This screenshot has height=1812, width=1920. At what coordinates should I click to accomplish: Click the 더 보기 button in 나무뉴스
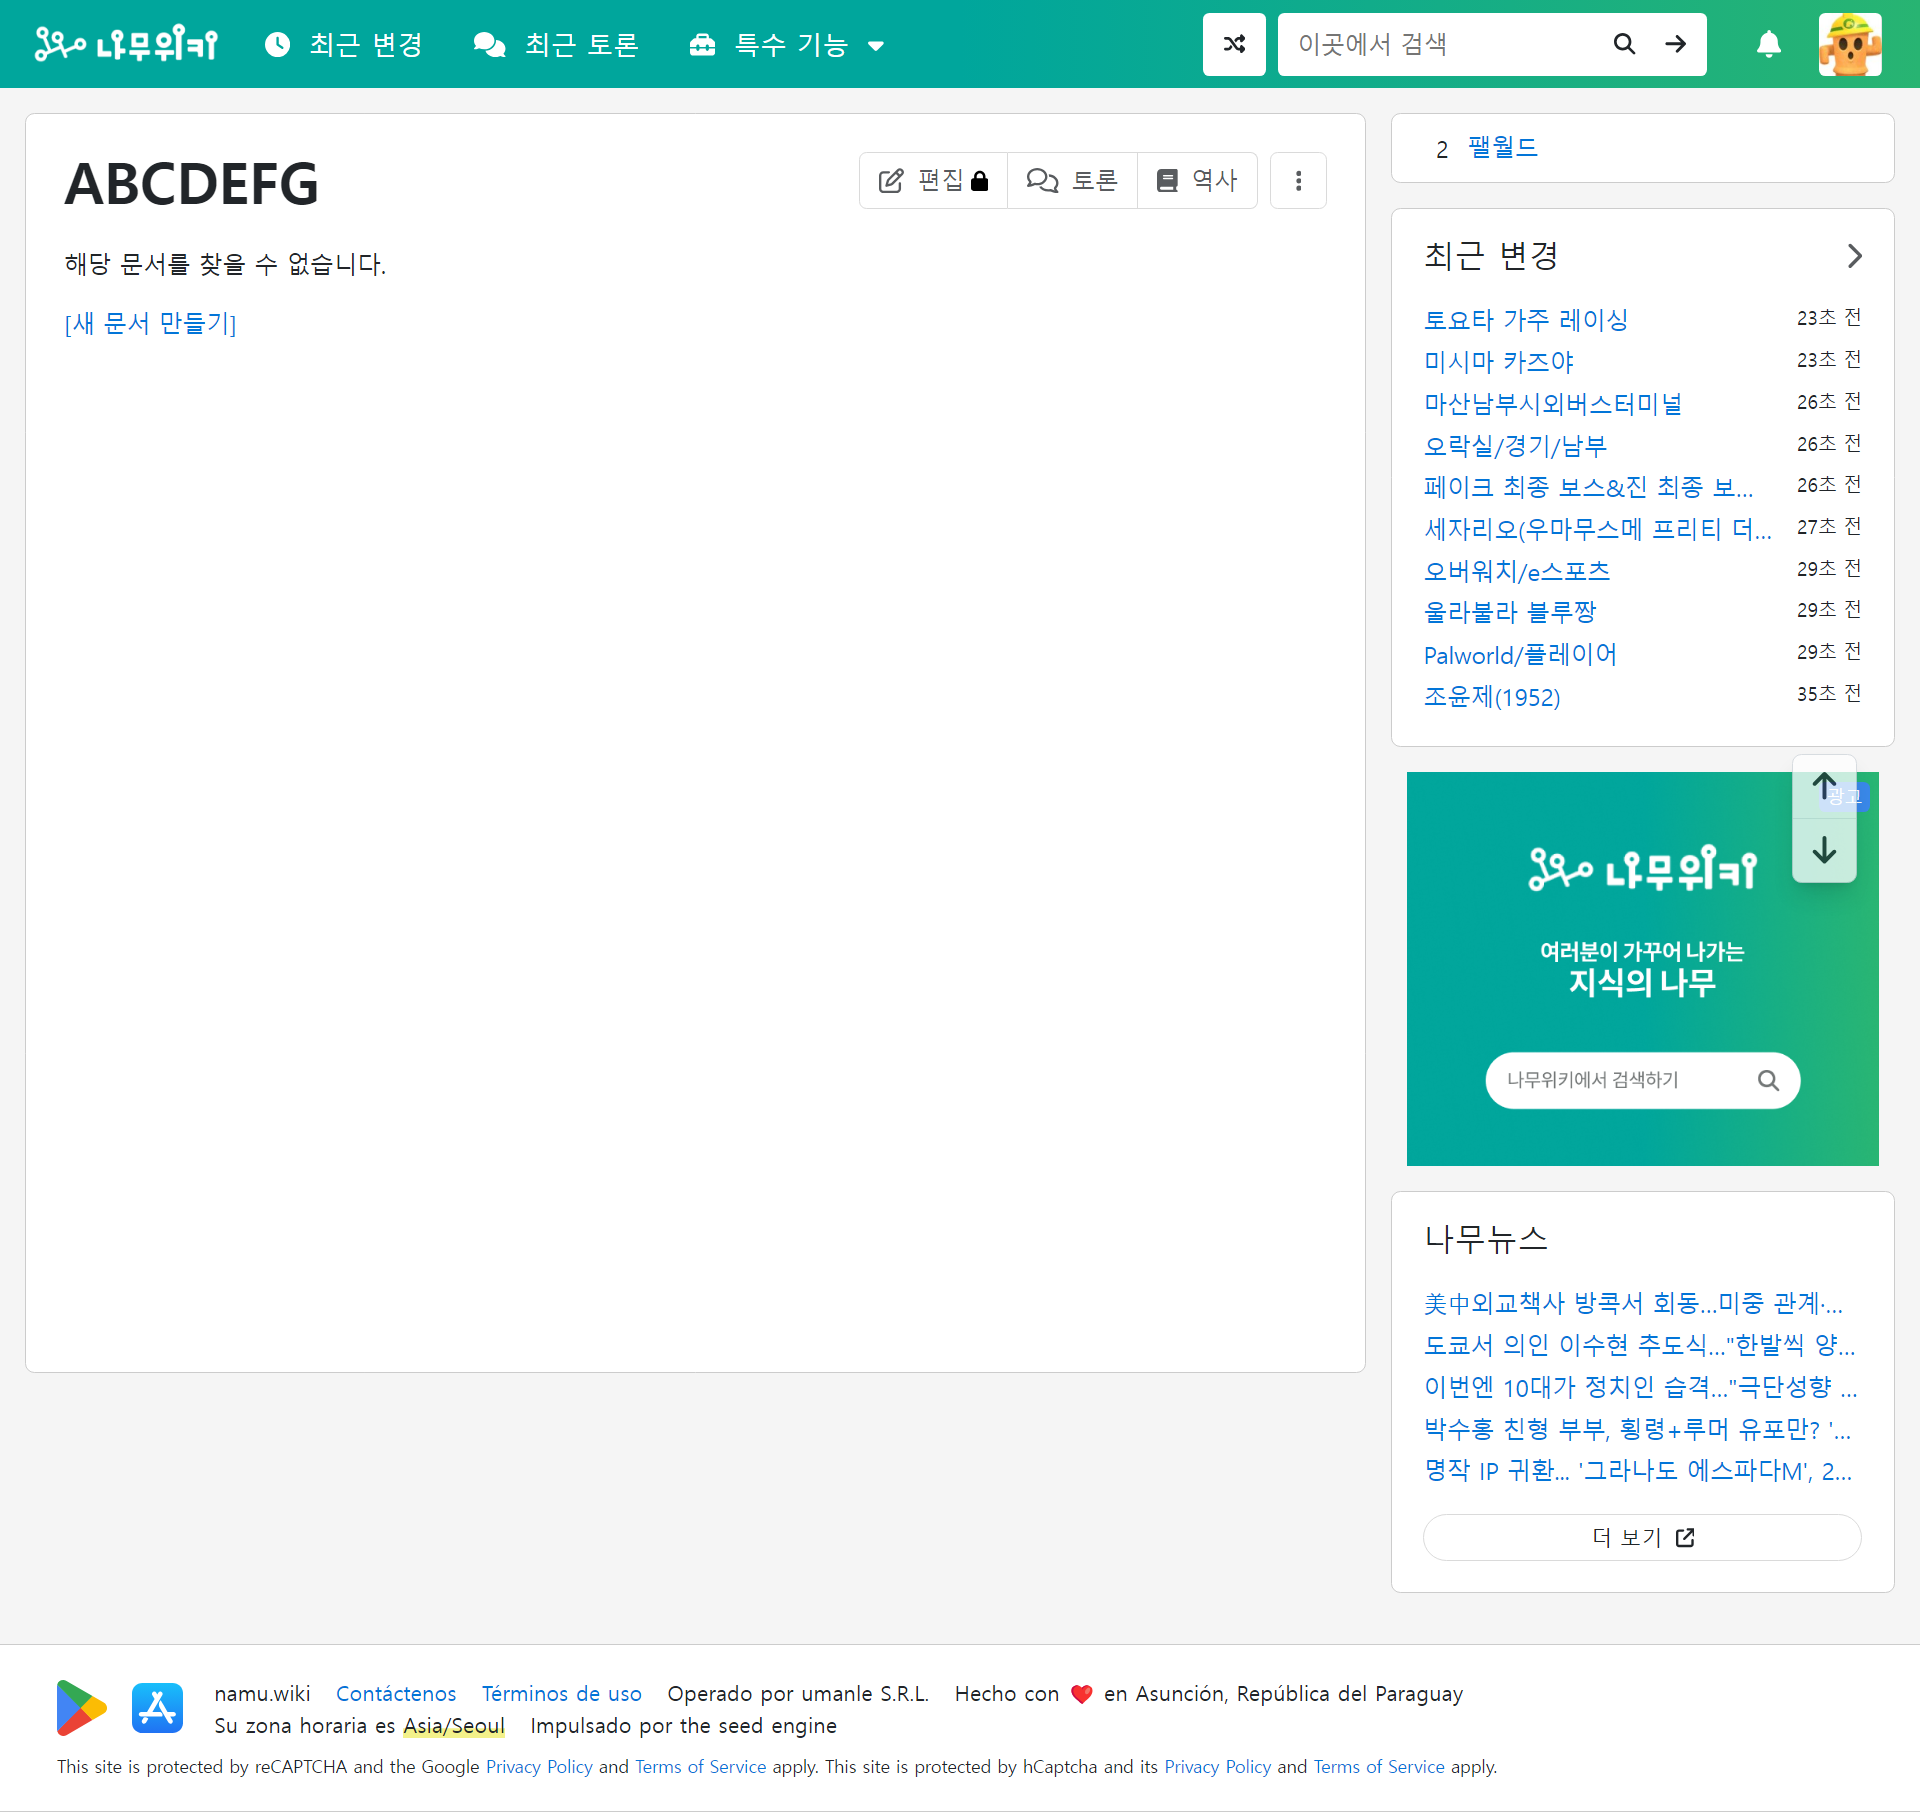tap(1641, 1537)
